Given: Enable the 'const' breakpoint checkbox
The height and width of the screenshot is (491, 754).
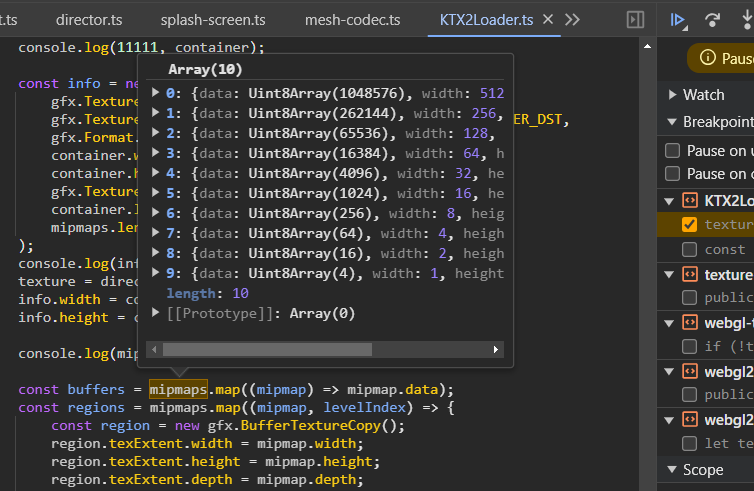Looking at the screenshot, I should coord(689,249).
